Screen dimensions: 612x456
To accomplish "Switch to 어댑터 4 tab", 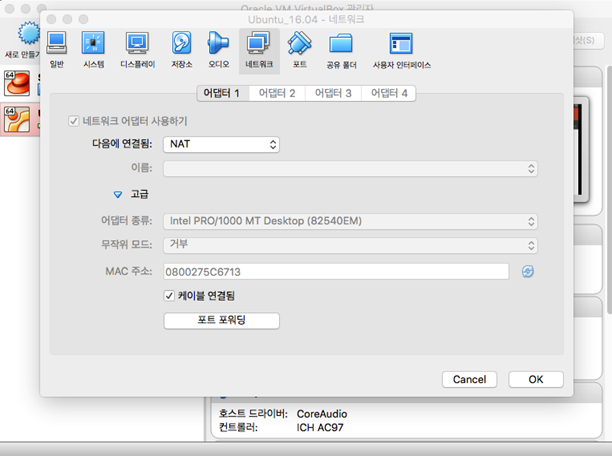I will coord(389,93).
